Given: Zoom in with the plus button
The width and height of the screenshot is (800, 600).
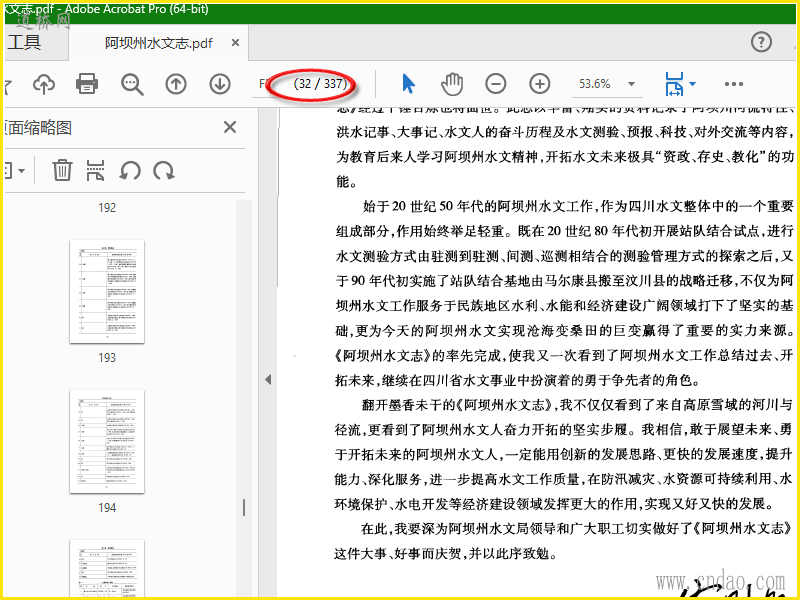Looking at the screenshot, I should pyautogui.click(x=539, y=84).
